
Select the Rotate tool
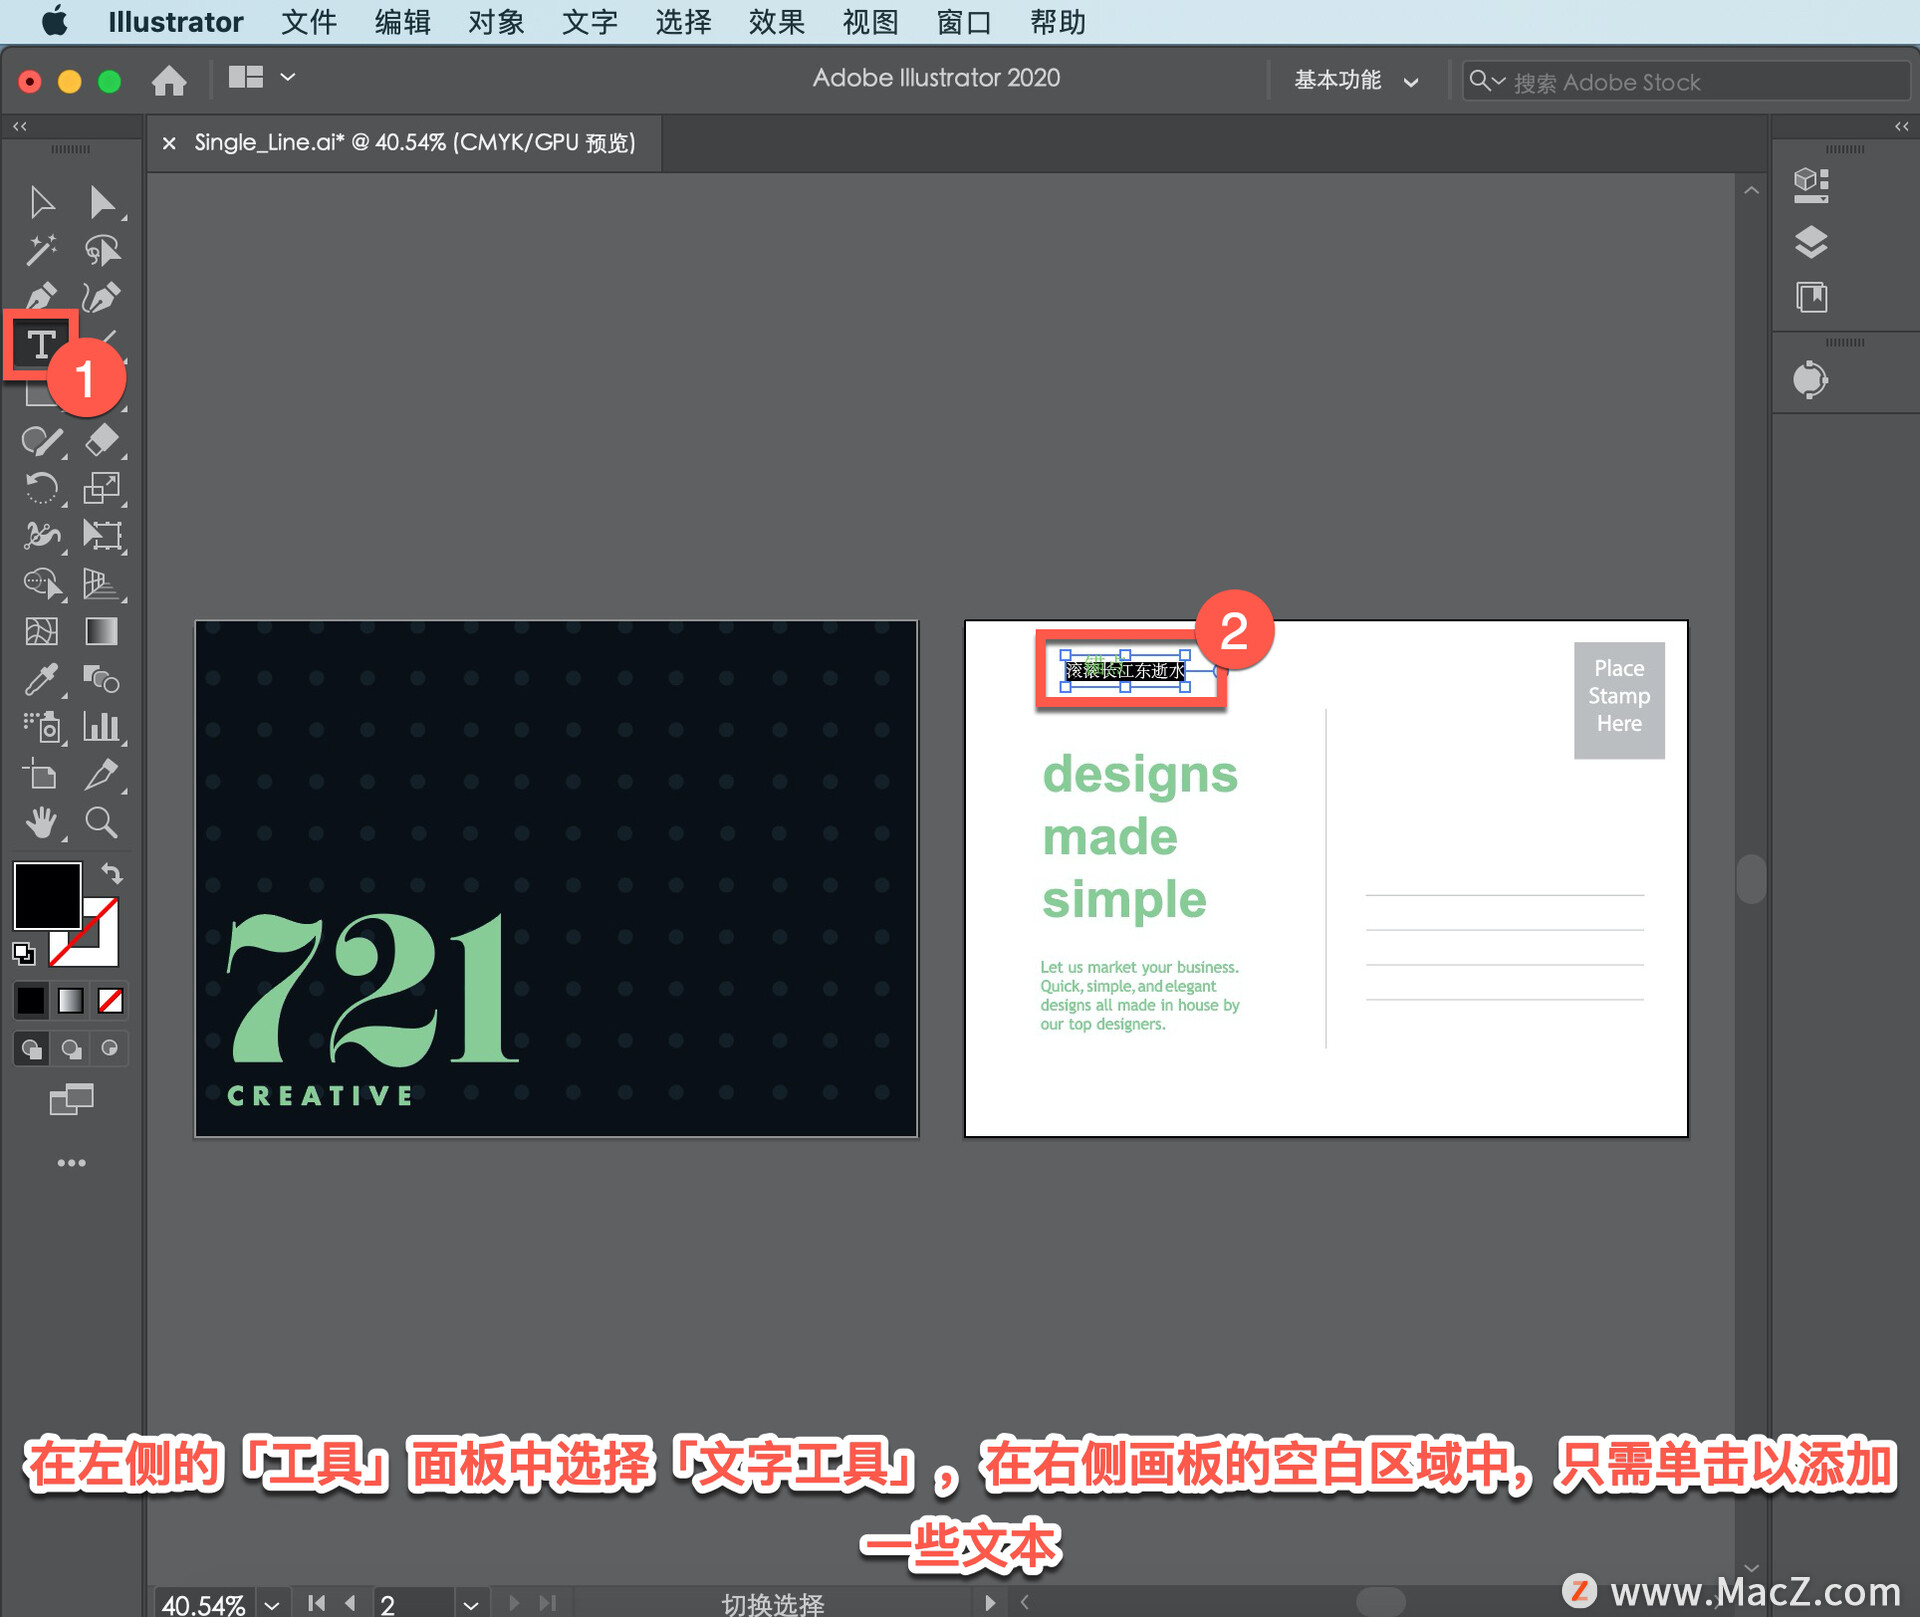41,488
